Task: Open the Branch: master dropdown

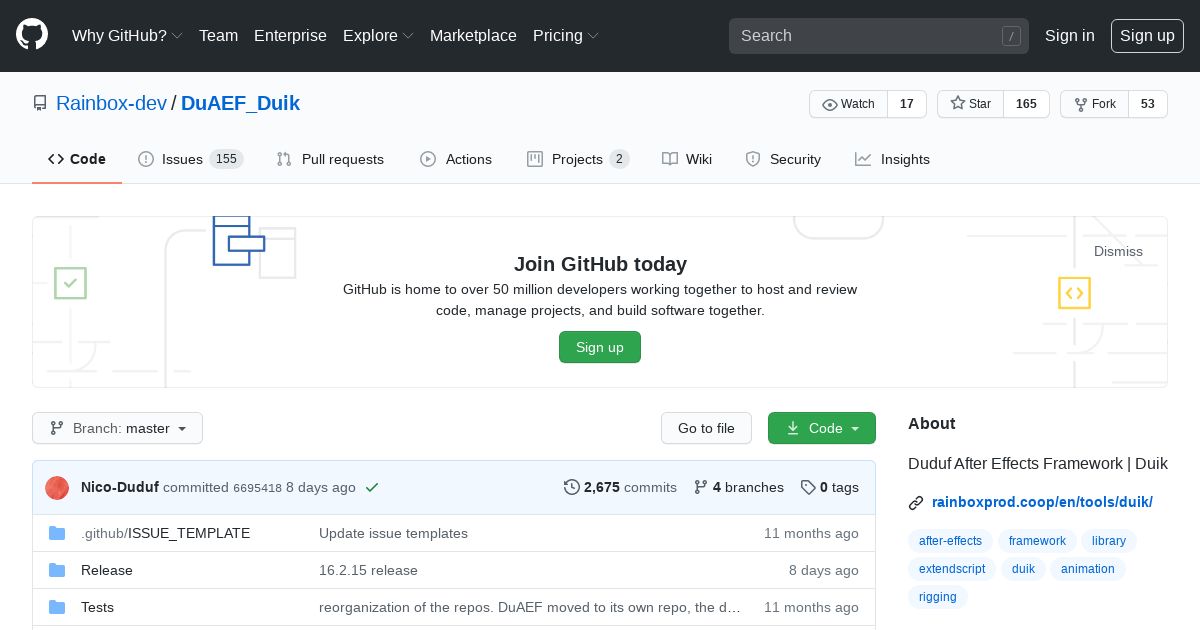Action: click(x=117, y=428)
